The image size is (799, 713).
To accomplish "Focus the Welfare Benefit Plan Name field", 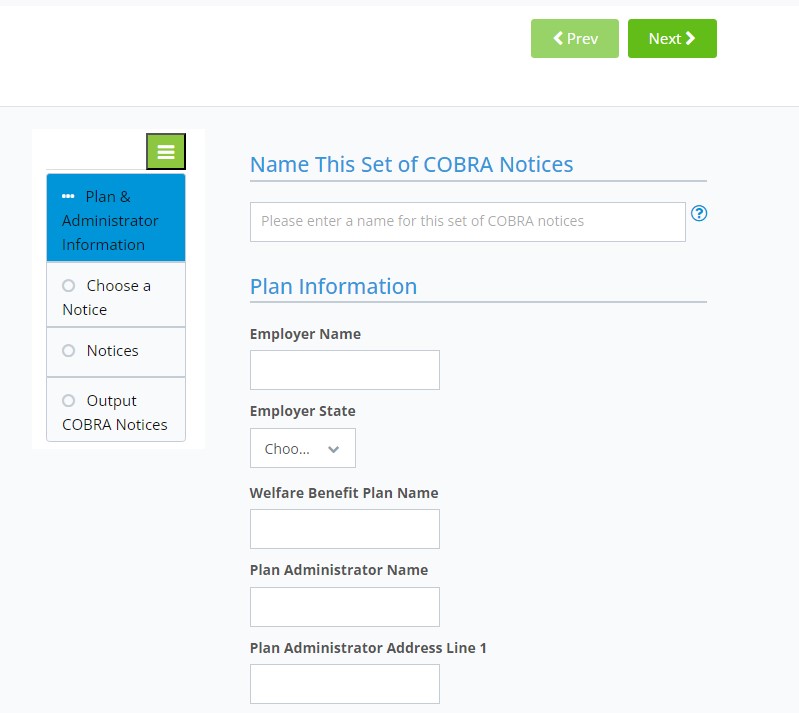I will pos(344,529).
